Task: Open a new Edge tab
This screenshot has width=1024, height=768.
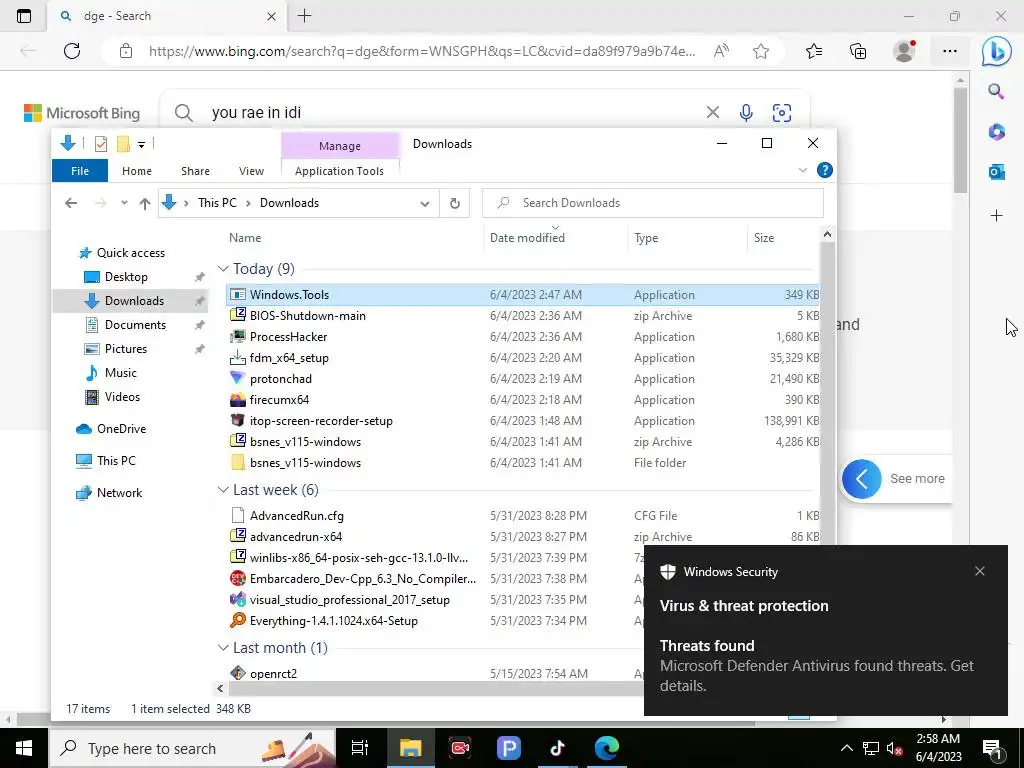Action: [x=304, y=16]
